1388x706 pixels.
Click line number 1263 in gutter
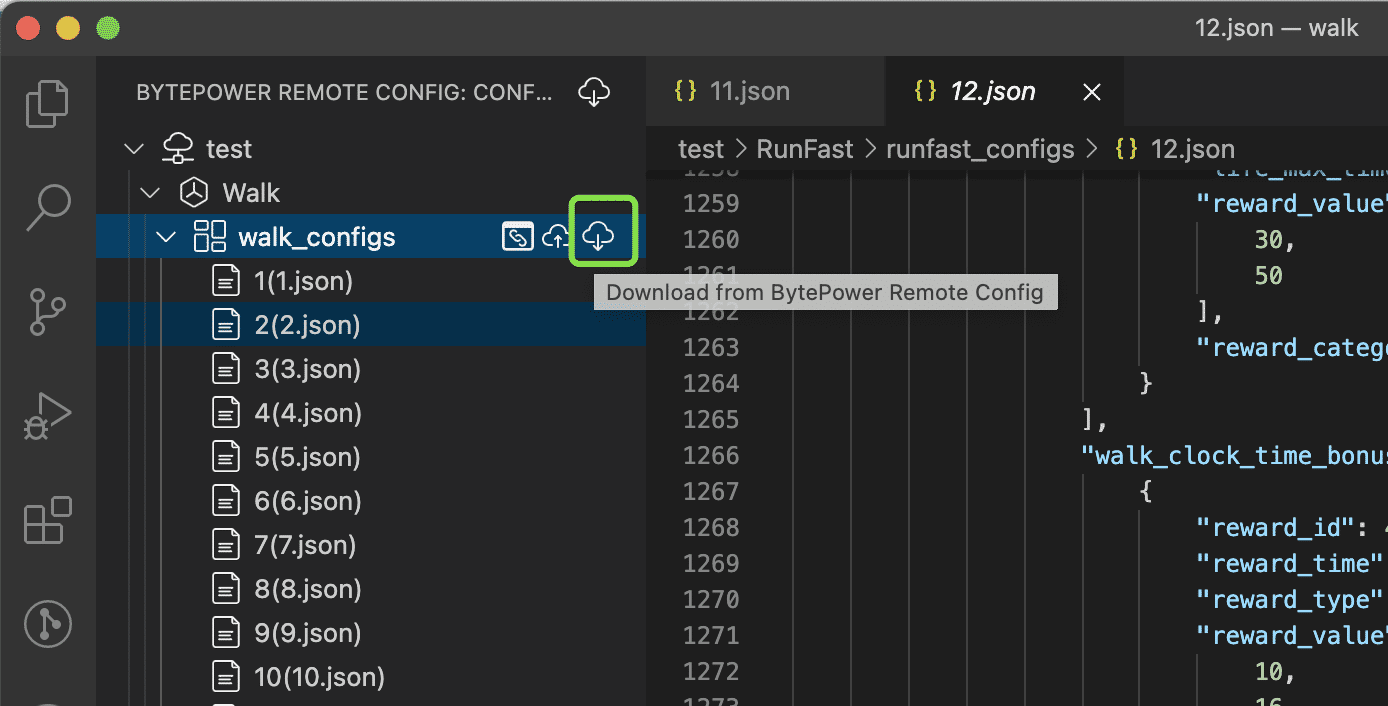click(x=711, y=347)
